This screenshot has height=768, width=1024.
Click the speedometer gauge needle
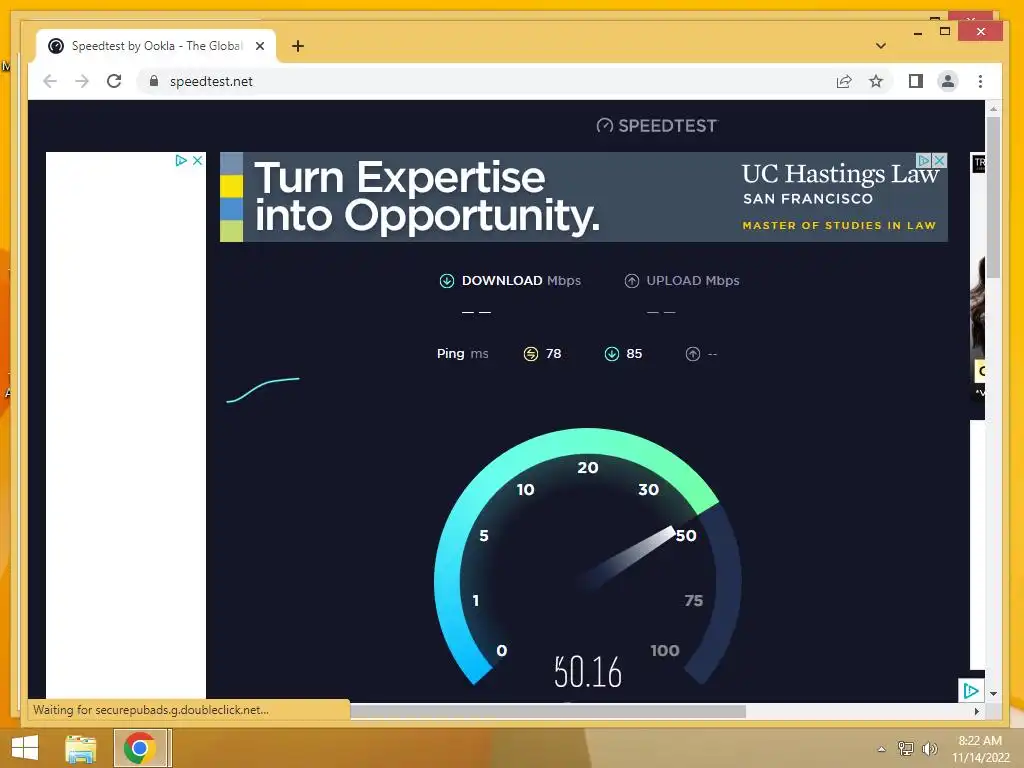click(628, 556)
